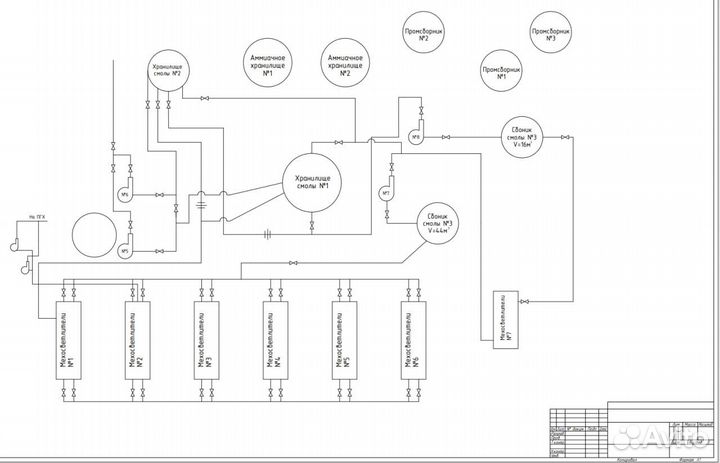Screen dimensions: 720x463
Task: Select pump symbol №5
Action: [x=125, y=251]
